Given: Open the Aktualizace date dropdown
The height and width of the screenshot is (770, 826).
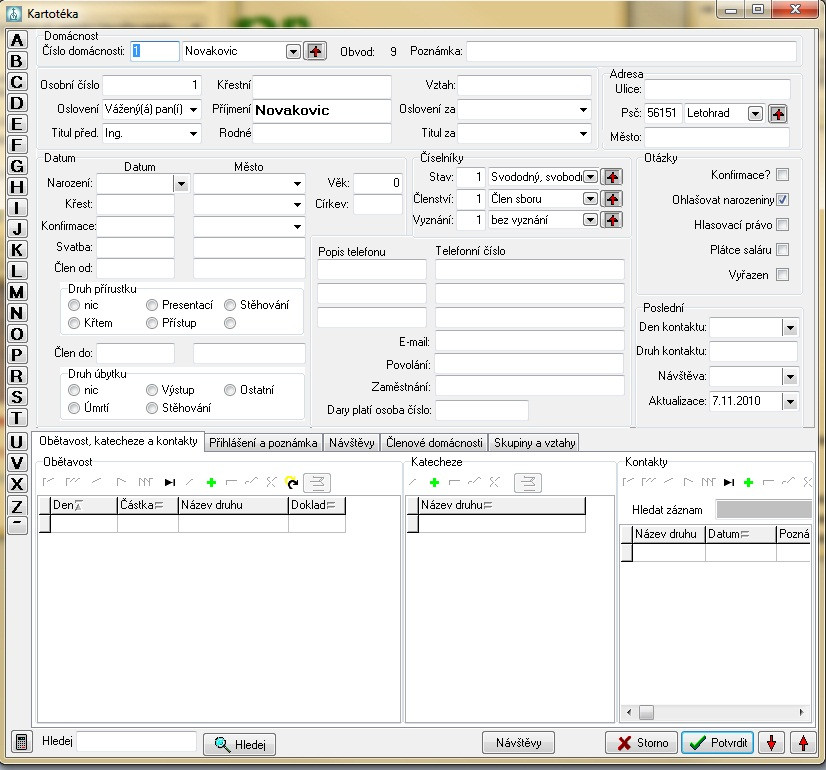Looking at the screenshot, I should pyautogui.click(x=790, y=401).
